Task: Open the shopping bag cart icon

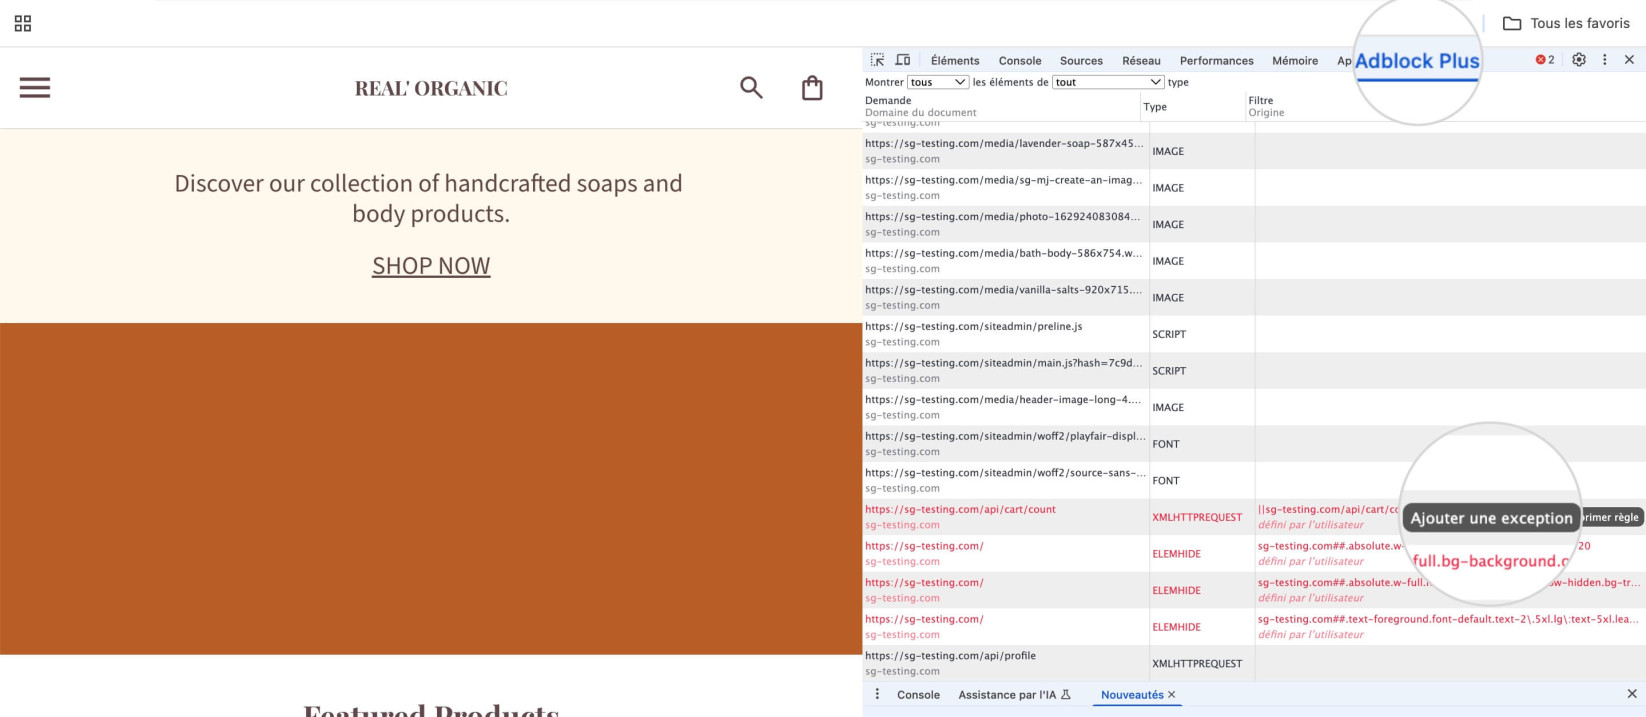Action: click(x=812, y=88)
